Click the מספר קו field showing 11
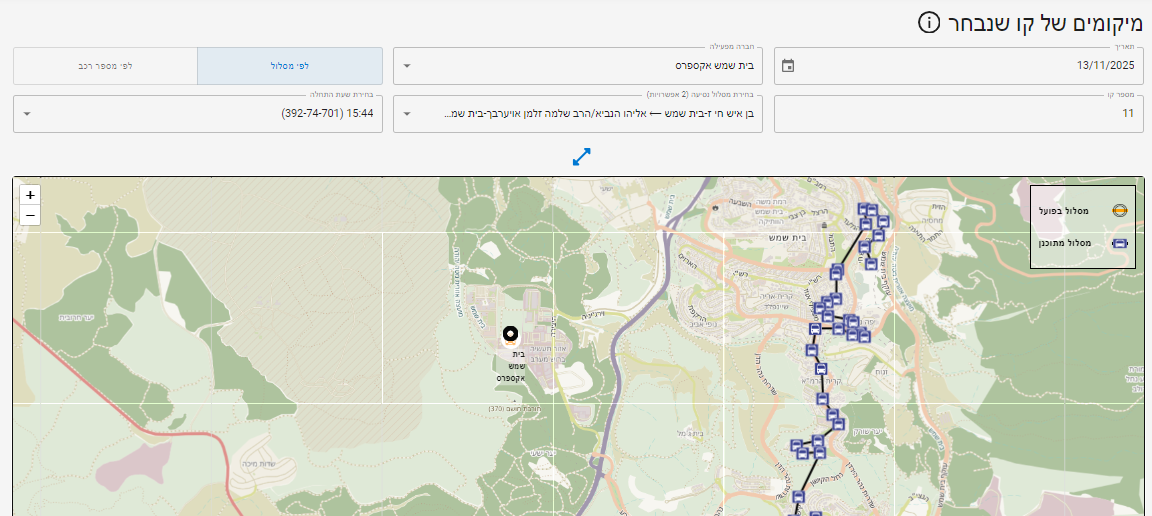This screenshot has height=516, width=1152. [959, 114]
